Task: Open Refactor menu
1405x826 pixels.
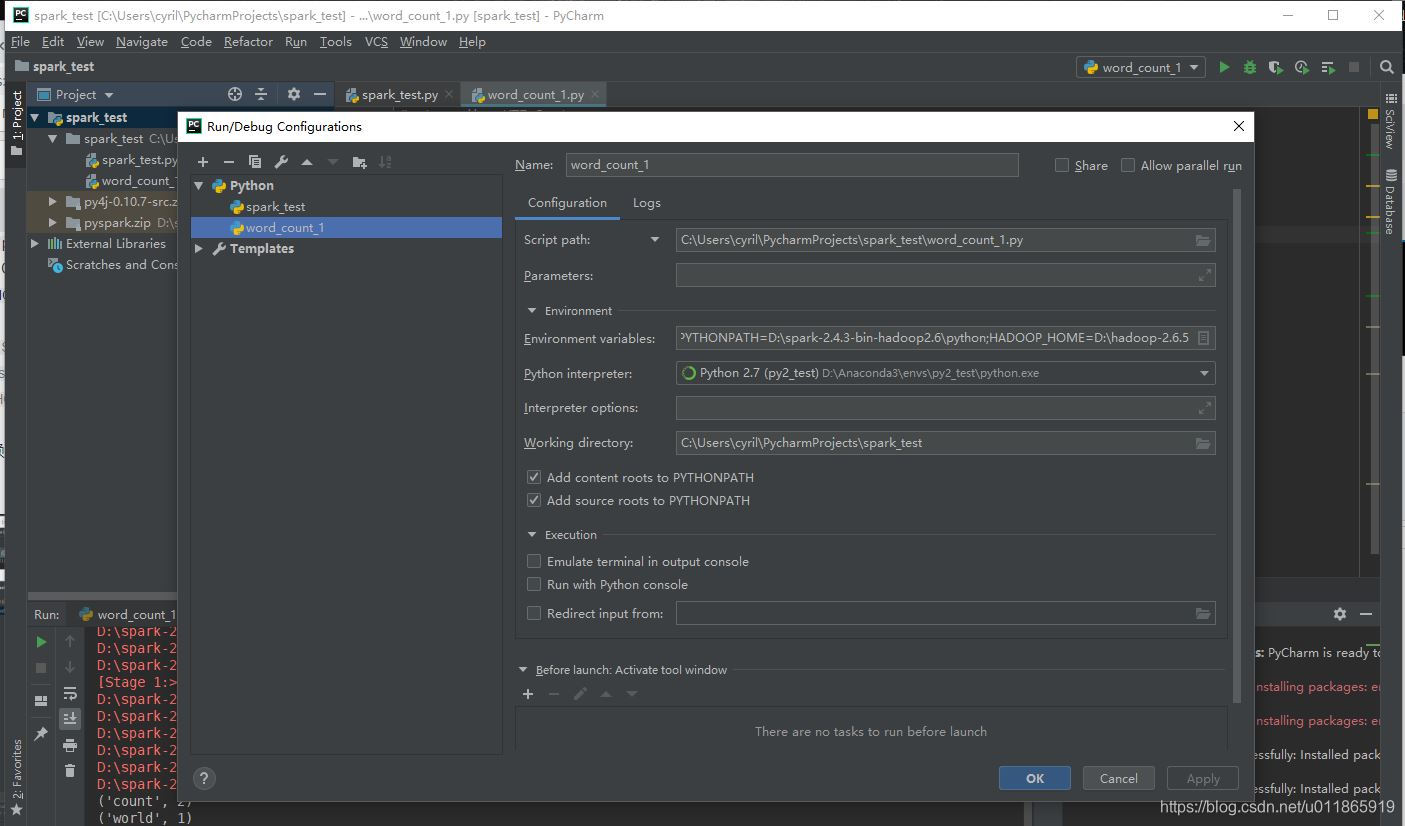Action: tap(248, 41)
